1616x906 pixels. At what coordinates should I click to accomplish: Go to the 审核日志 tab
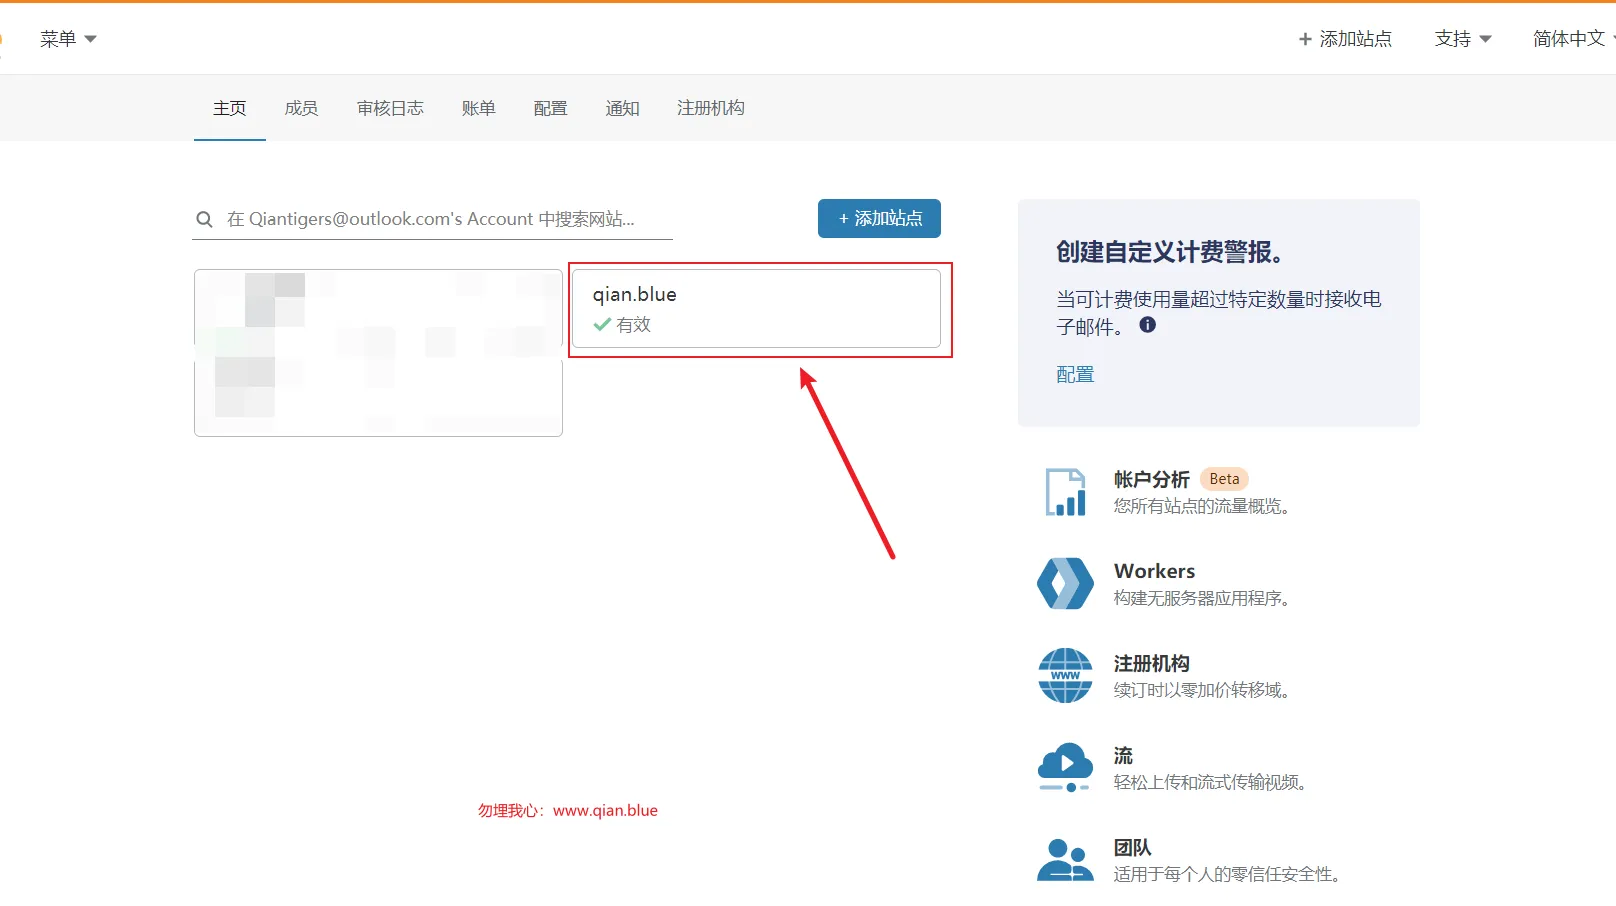pos(391,108)
